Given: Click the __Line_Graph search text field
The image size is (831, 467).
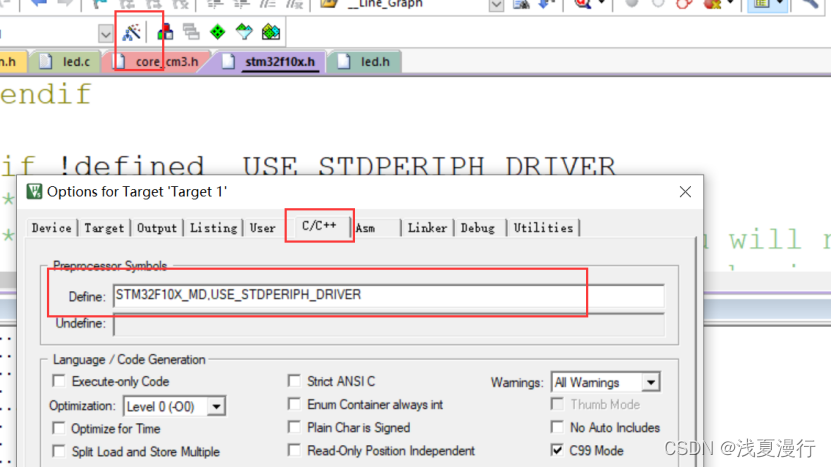Looking at the screenshot, I should [417, 4].
